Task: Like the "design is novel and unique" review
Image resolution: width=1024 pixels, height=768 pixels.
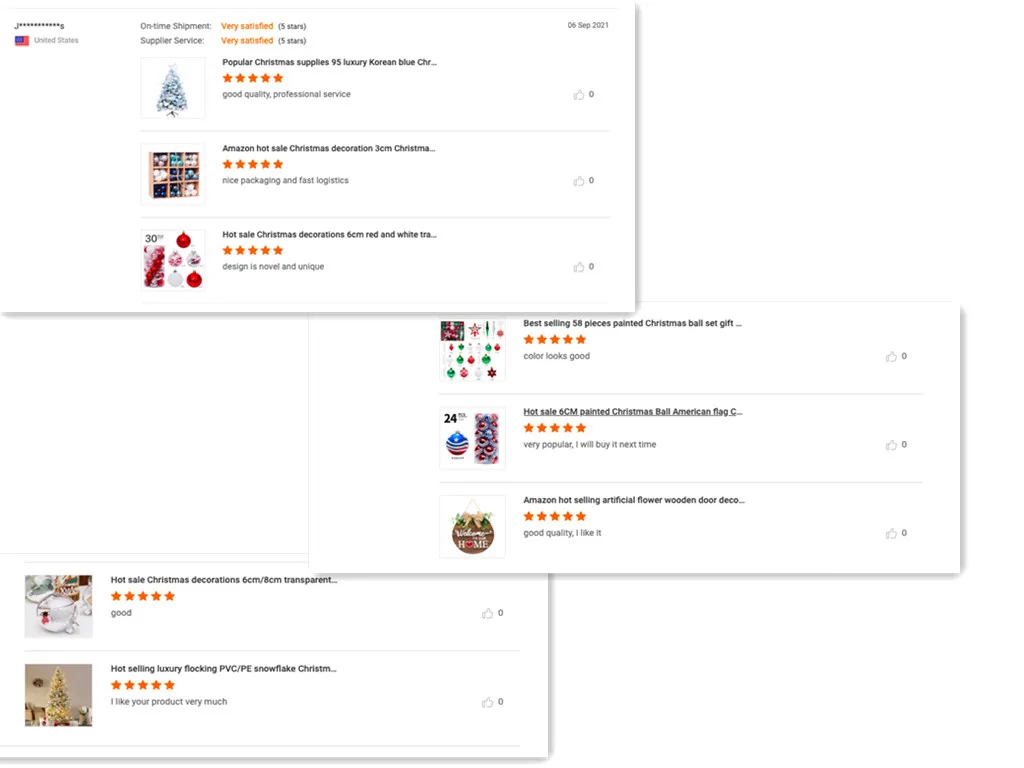Action: (x=579, y=267)
